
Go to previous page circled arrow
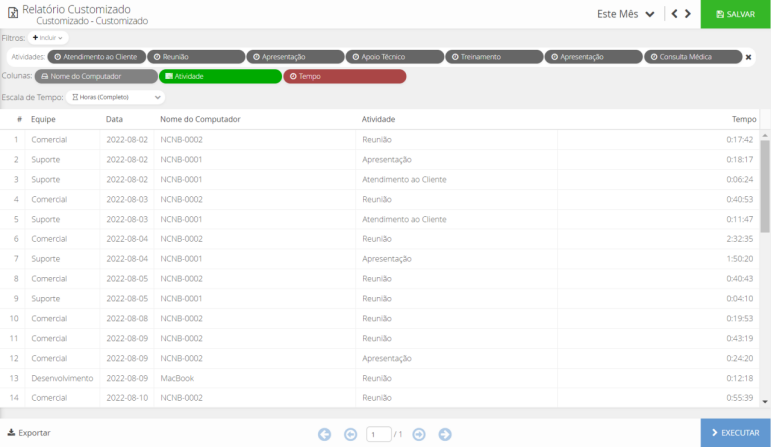(351, 434)
